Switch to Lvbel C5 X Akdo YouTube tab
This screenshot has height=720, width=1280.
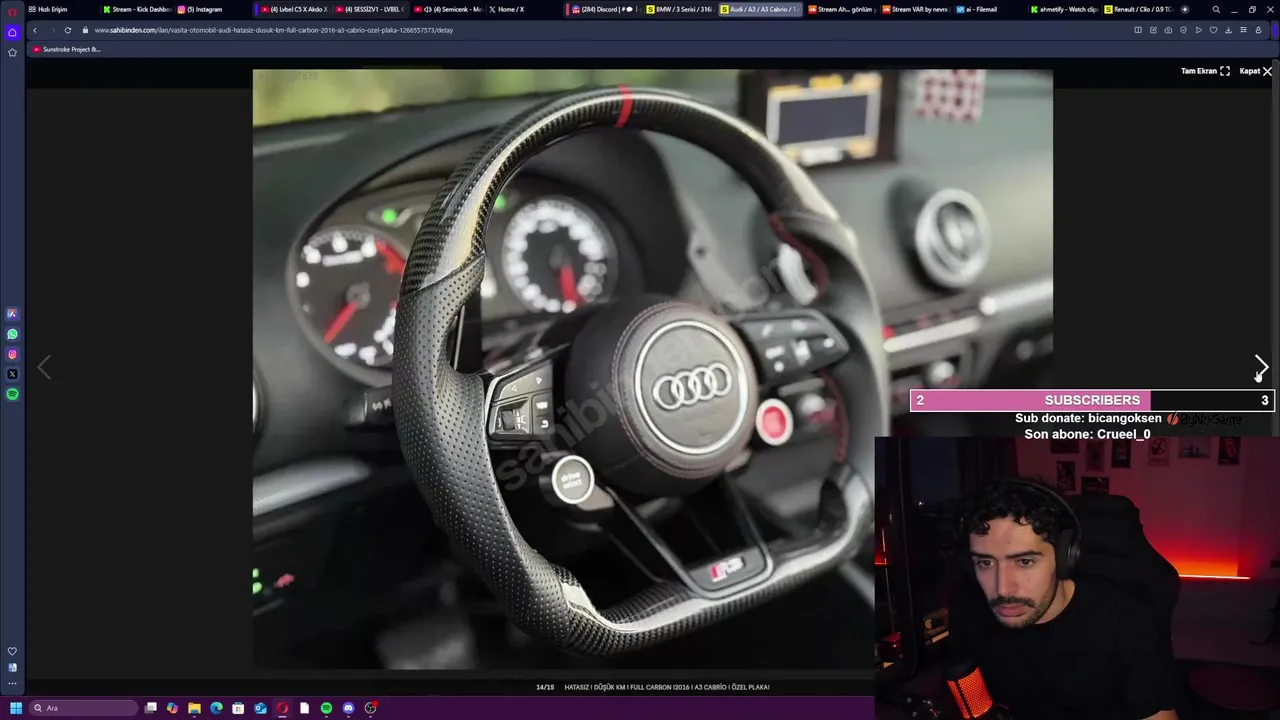coord(294,9)
